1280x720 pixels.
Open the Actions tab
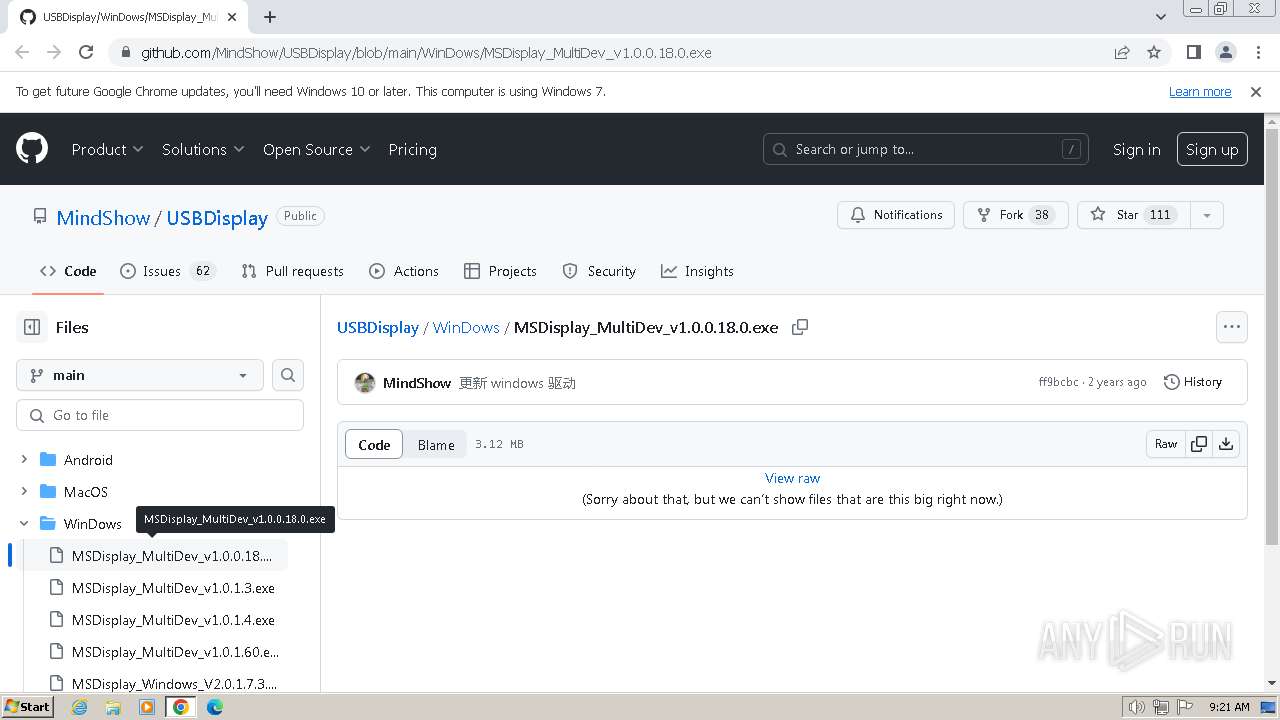(x=404, y=271)
